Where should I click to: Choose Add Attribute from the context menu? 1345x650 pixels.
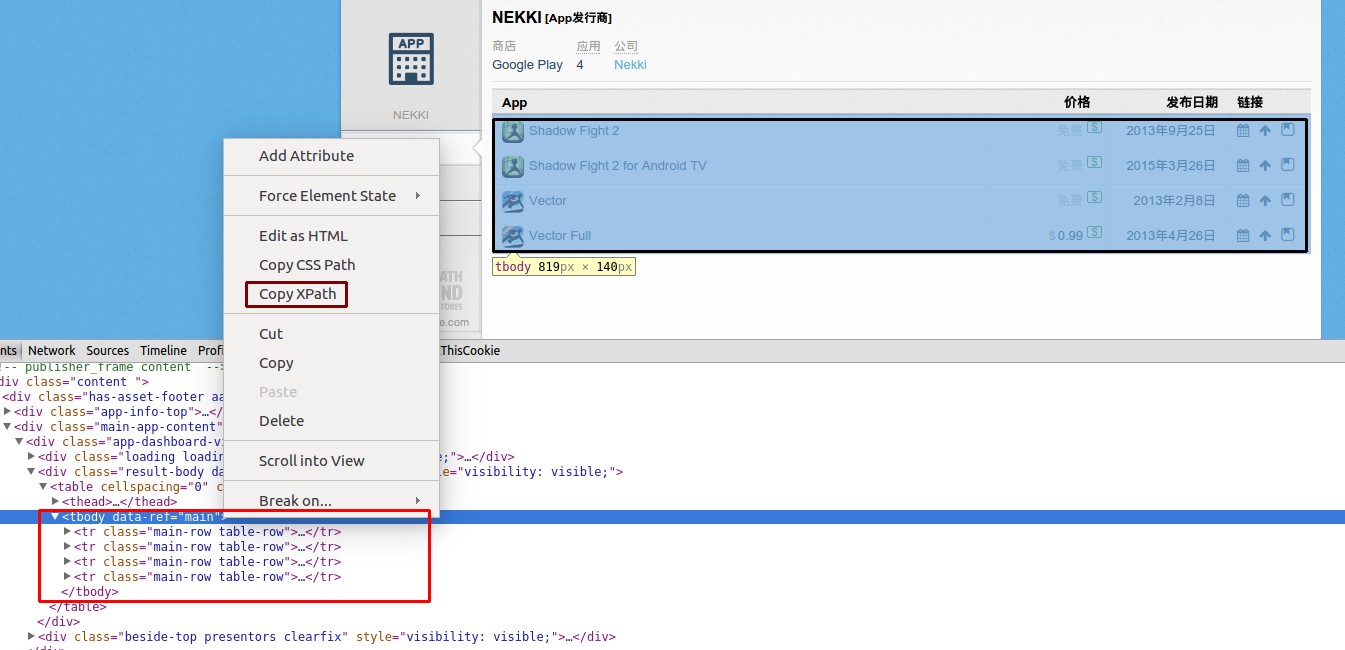point(331,156)
